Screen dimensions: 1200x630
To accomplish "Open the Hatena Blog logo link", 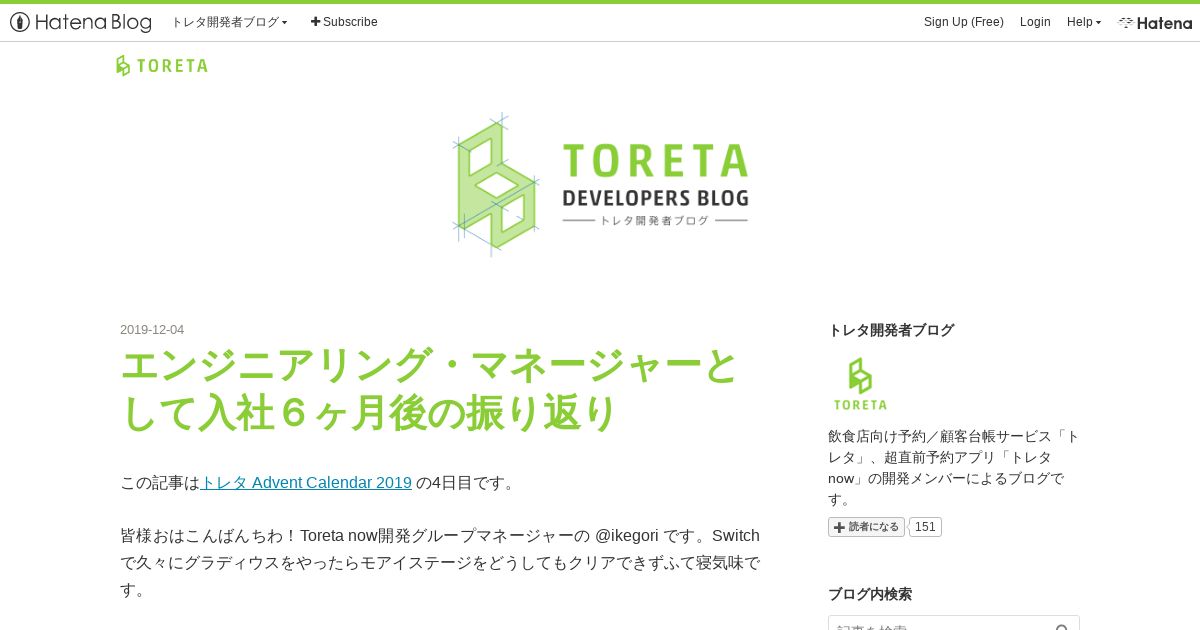I will coord(81,22).
